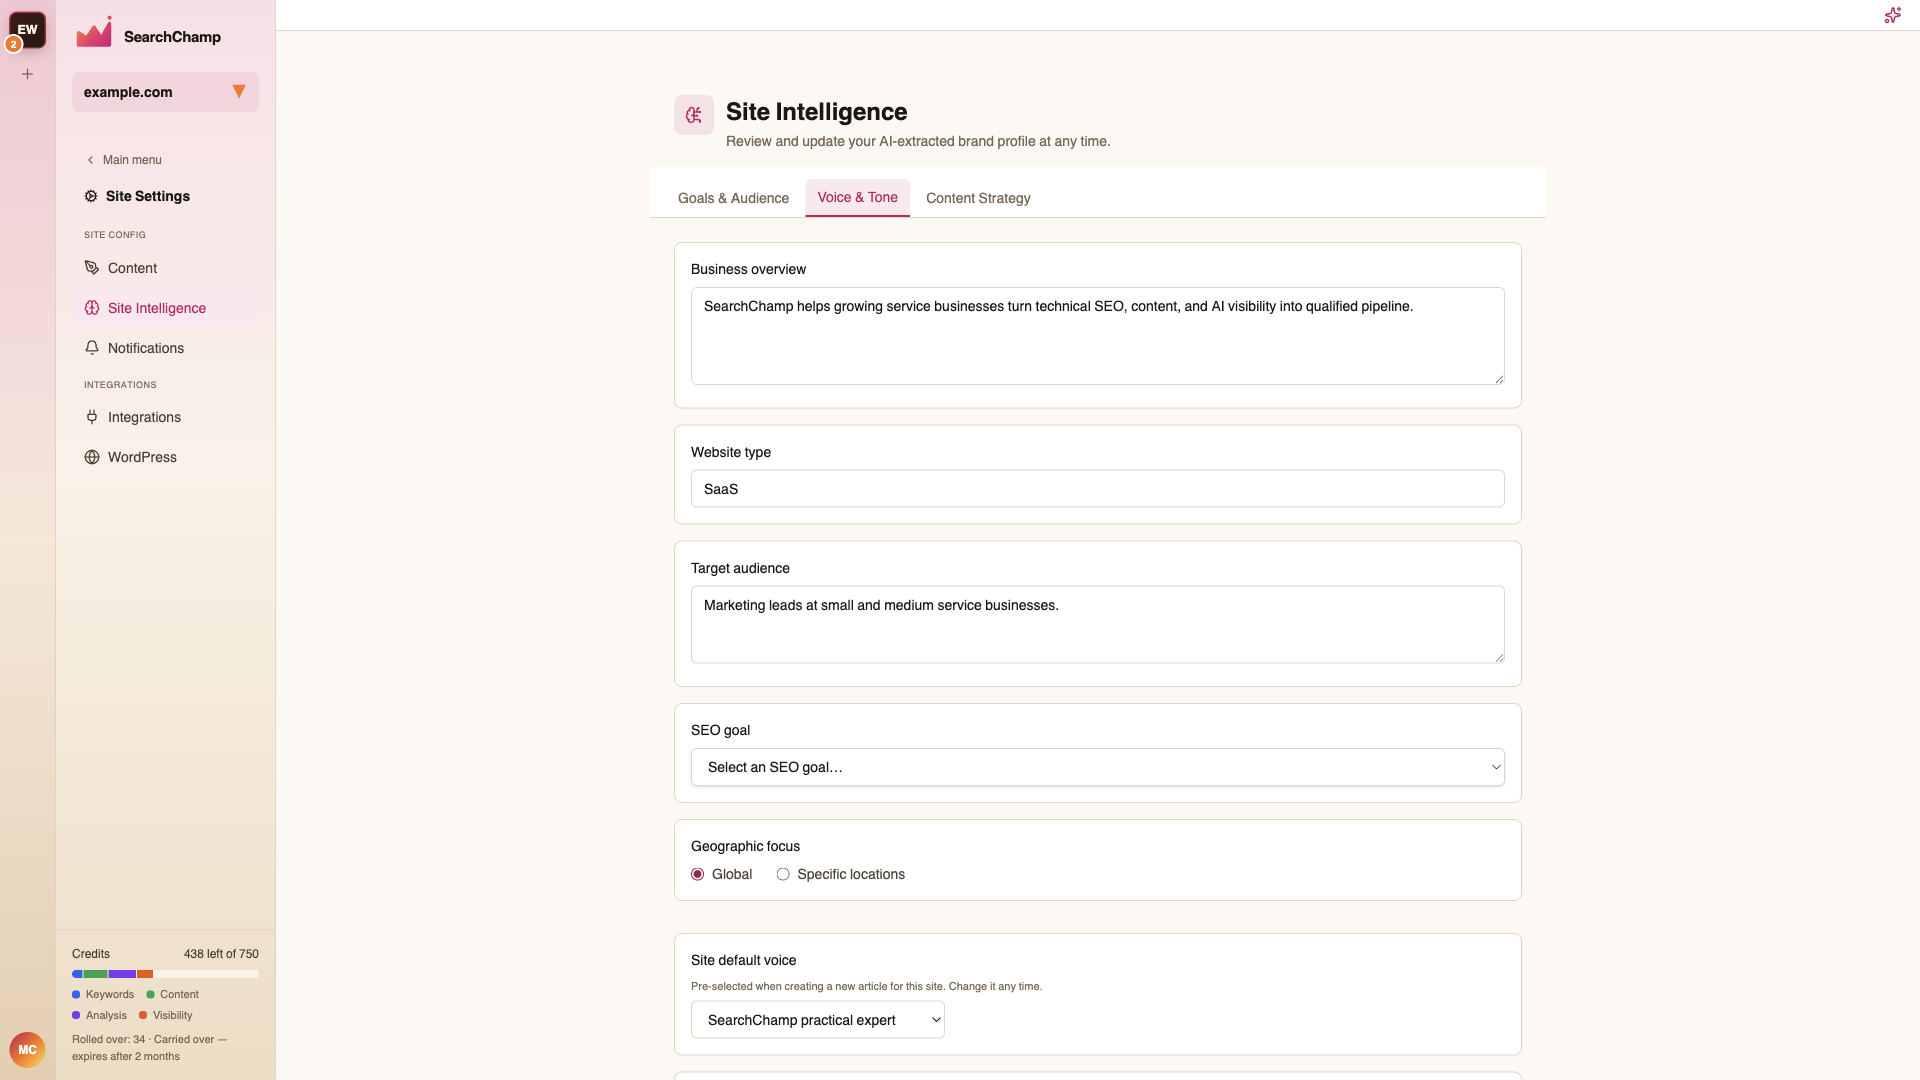Select the Global geographic focus radio
Viewport: 1920px width, 1080px height.
coord(698,874)
